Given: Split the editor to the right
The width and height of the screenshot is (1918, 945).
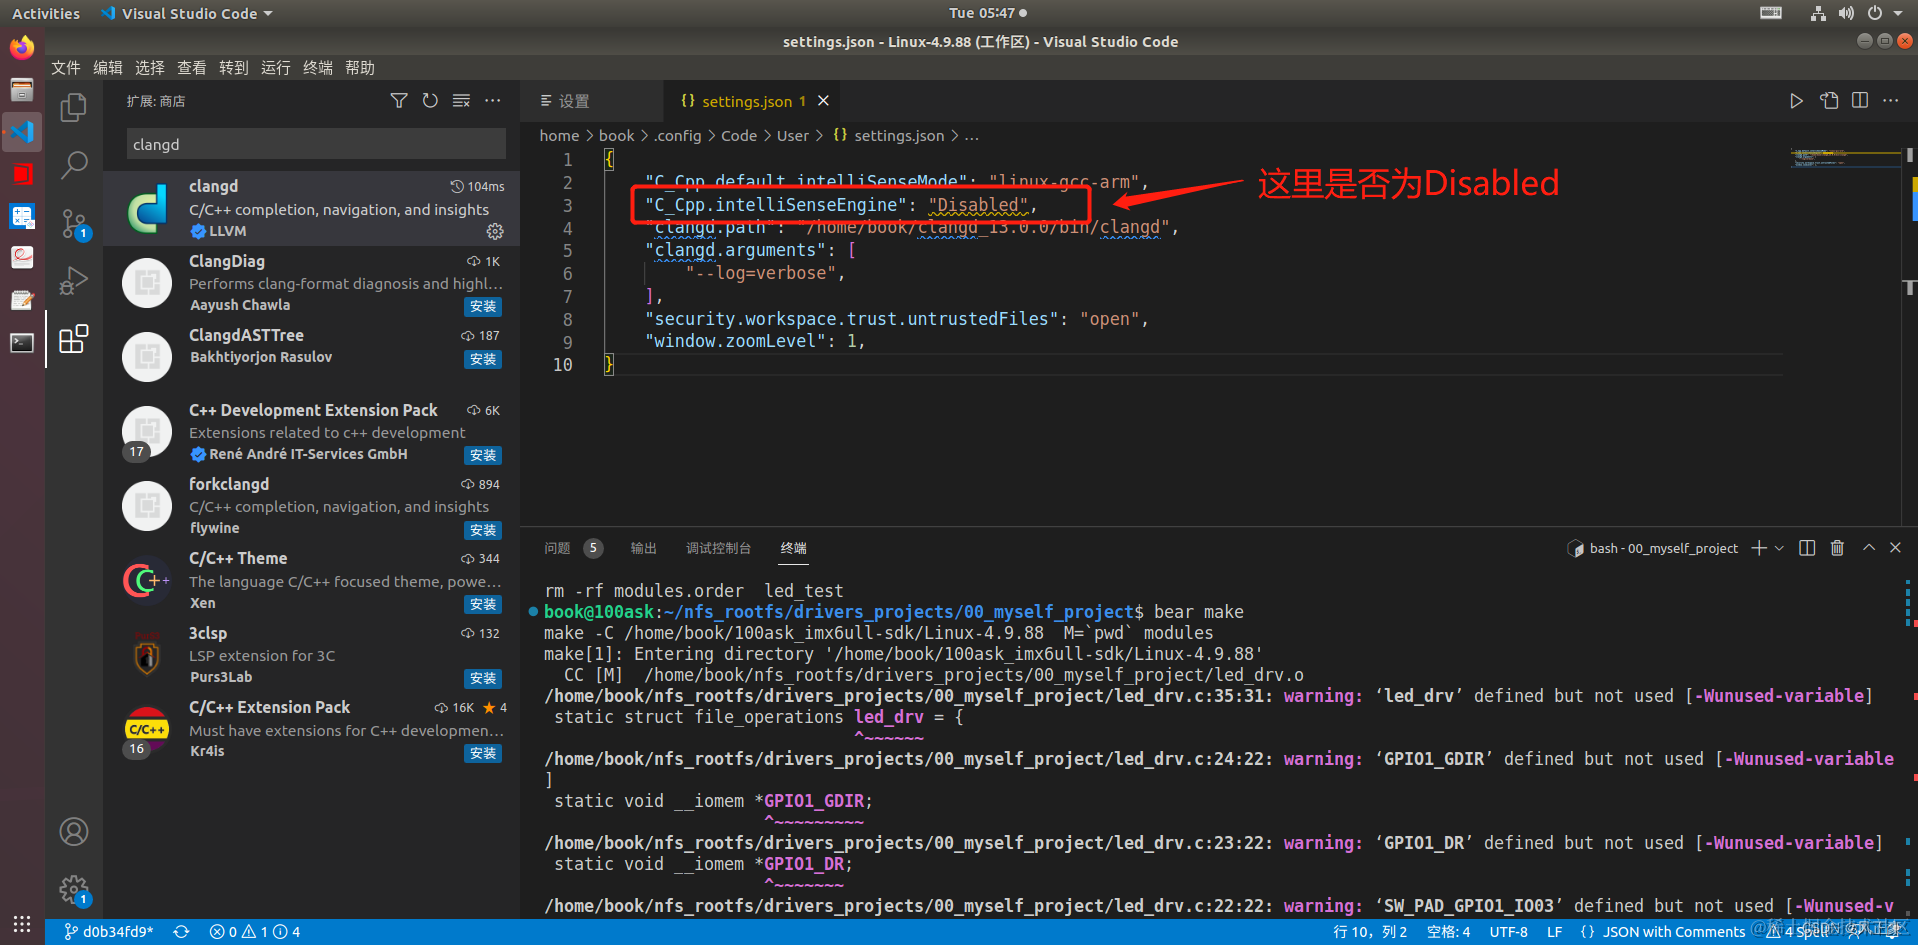Looking at the screenshot, I should 1860,101.
